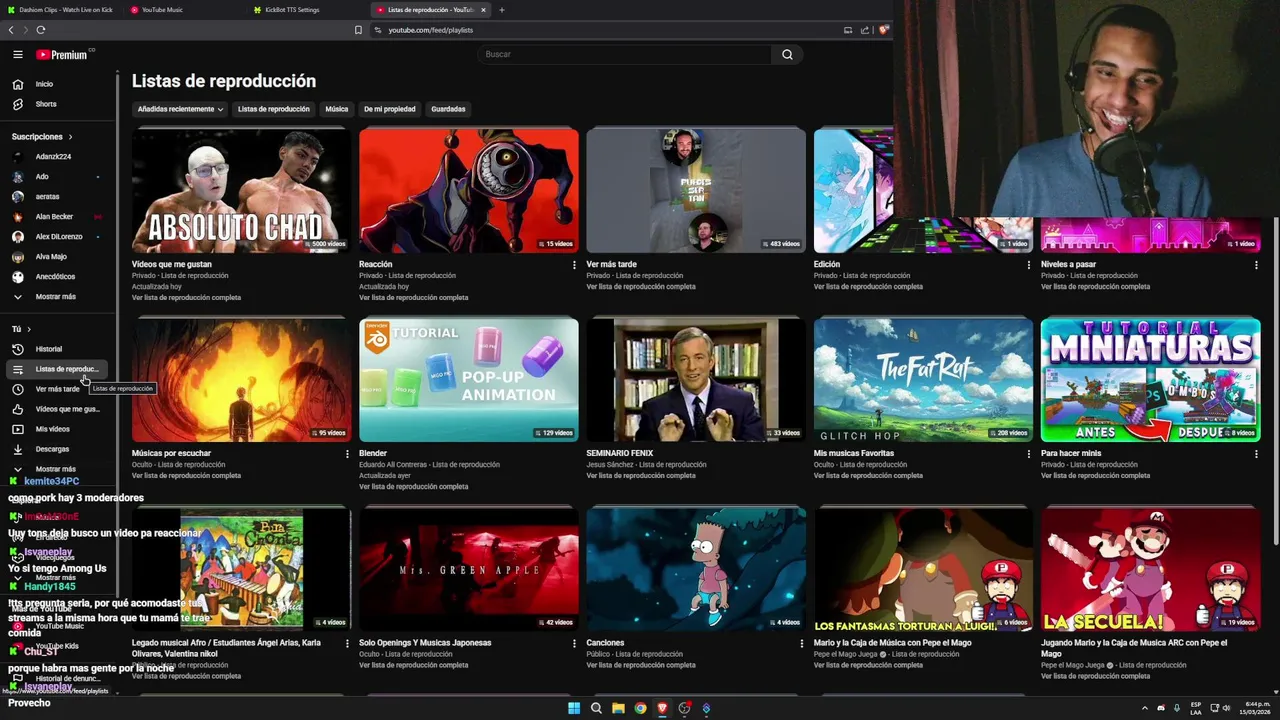Open Descargas in the sidebar

[58, 449]
